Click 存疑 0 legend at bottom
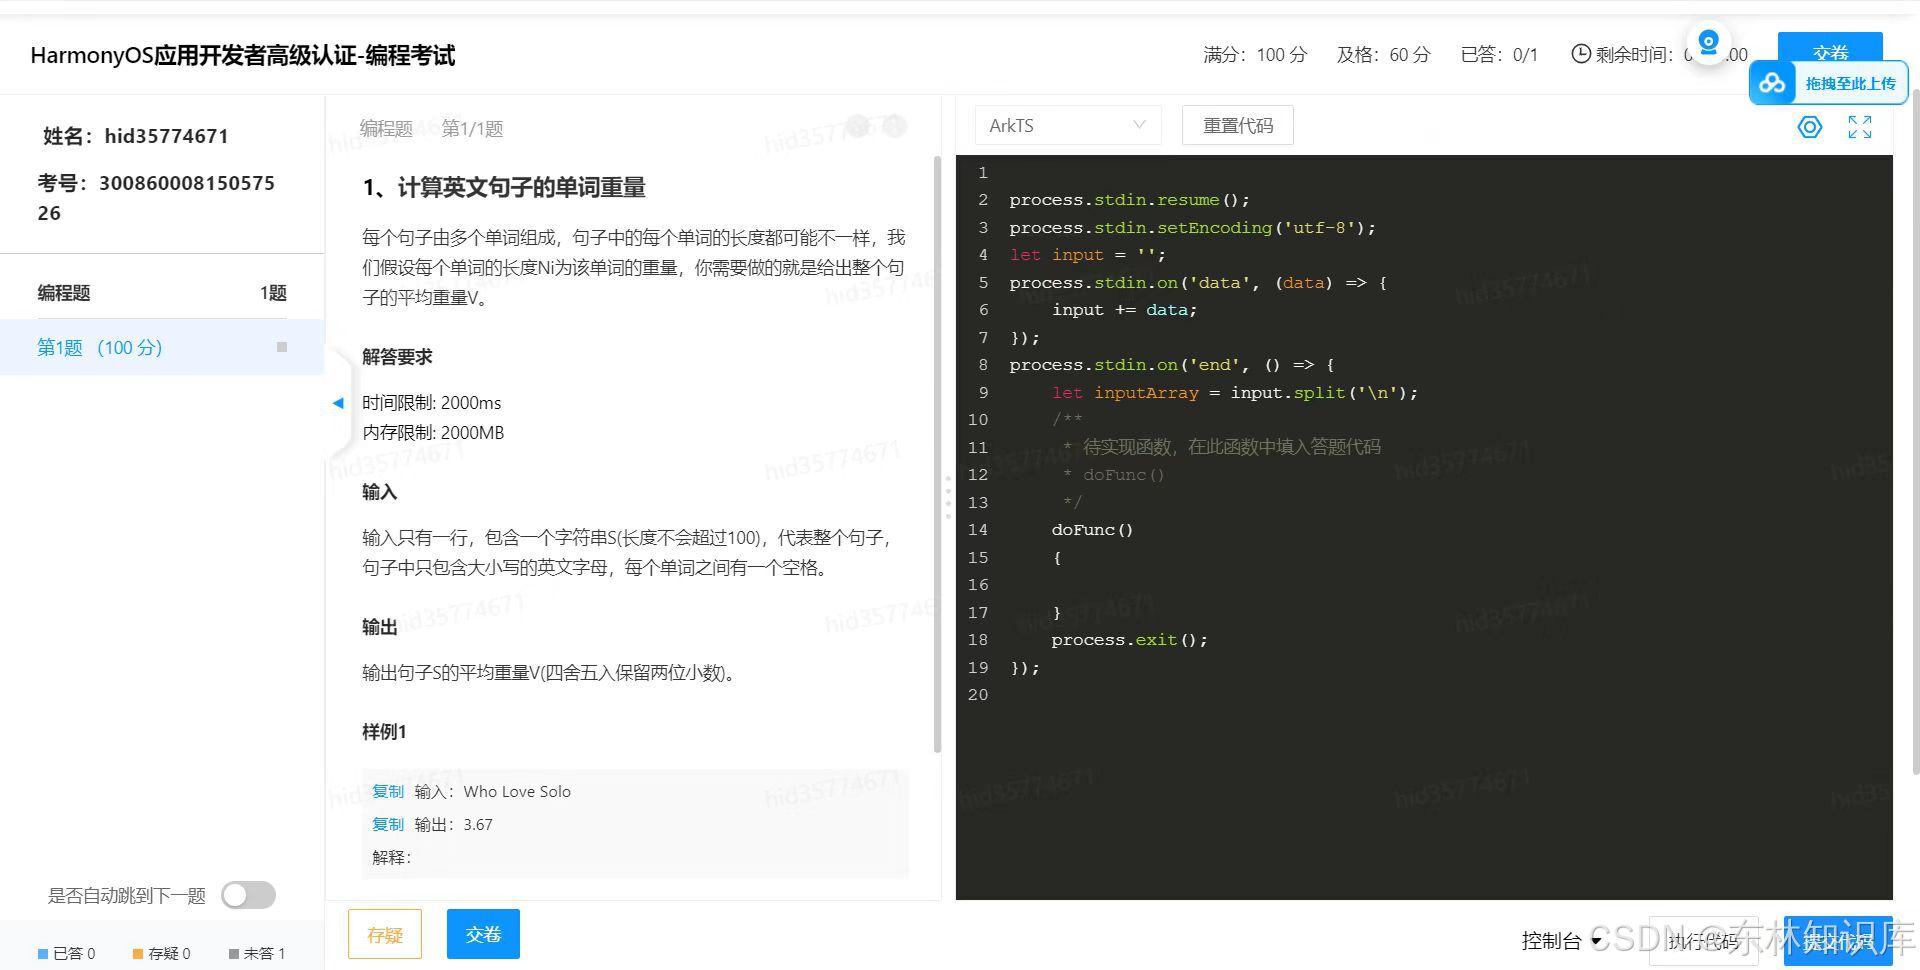This screenshot has height=970, width=1920. [x=161, y=954]
